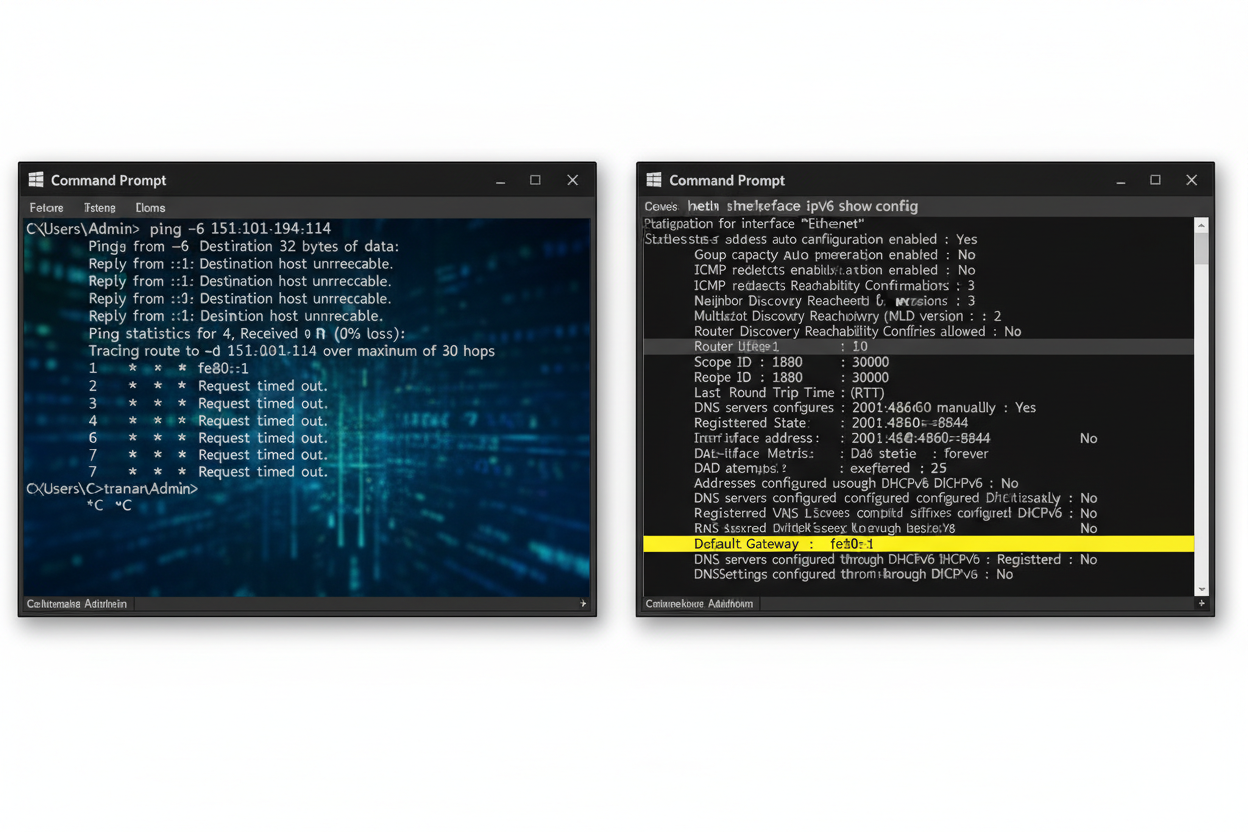The image size is (1248, 832).
Task: Minimize the left Command Prompt window
Action: tap(500, 181)
